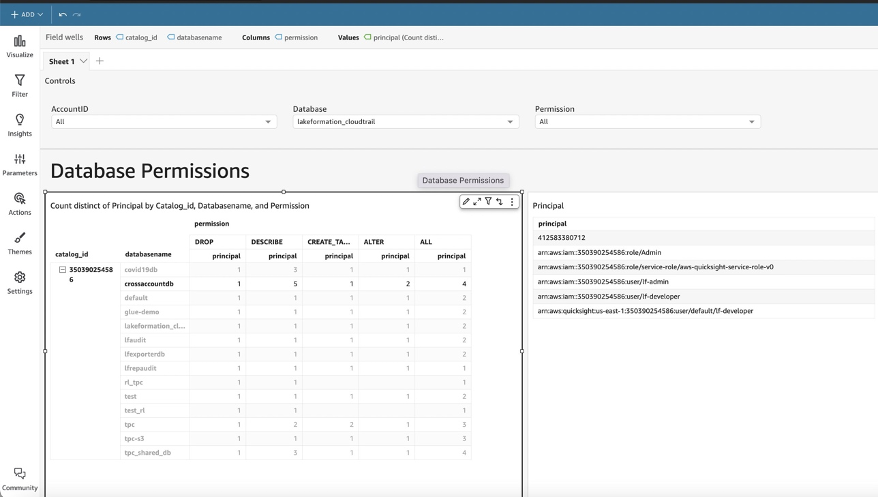This screenshot has height=497, width=879.
Task: Open the Database control dropdown
Action: pyautogui.click(x=406, y=122)
